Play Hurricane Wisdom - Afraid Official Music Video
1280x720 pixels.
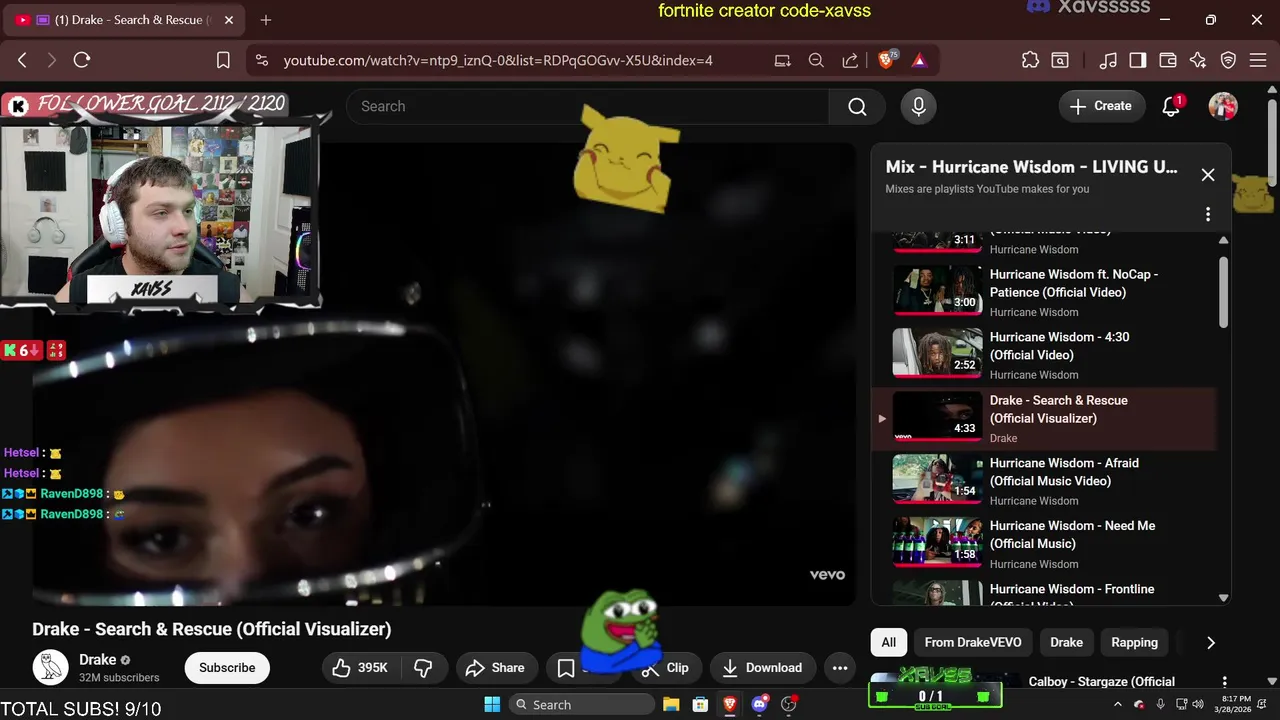point(1045,481)
